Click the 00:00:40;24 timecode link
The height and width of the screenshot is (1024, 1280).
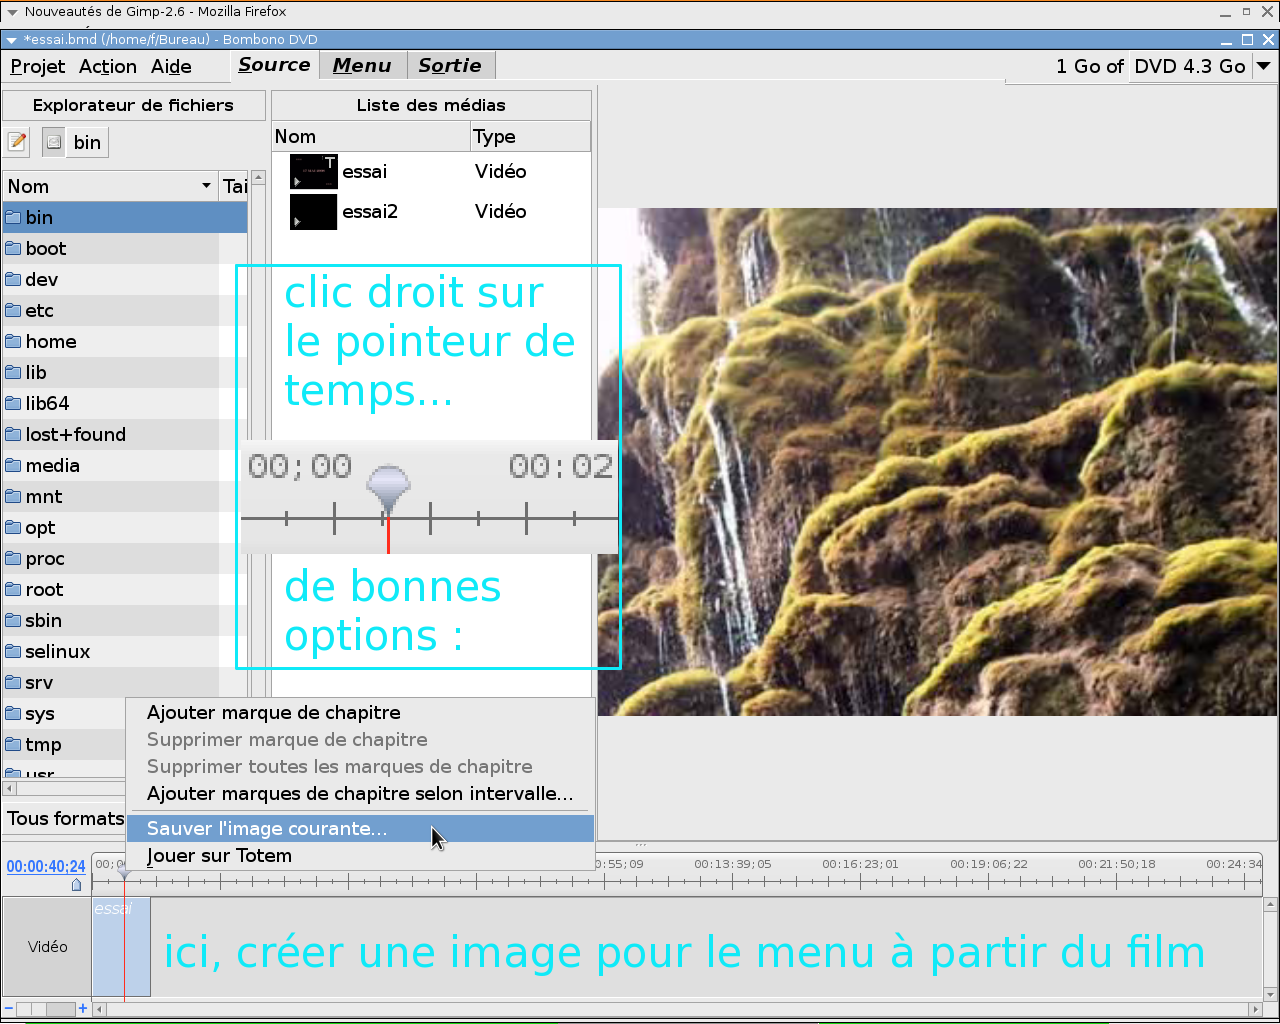click(46, 866)
